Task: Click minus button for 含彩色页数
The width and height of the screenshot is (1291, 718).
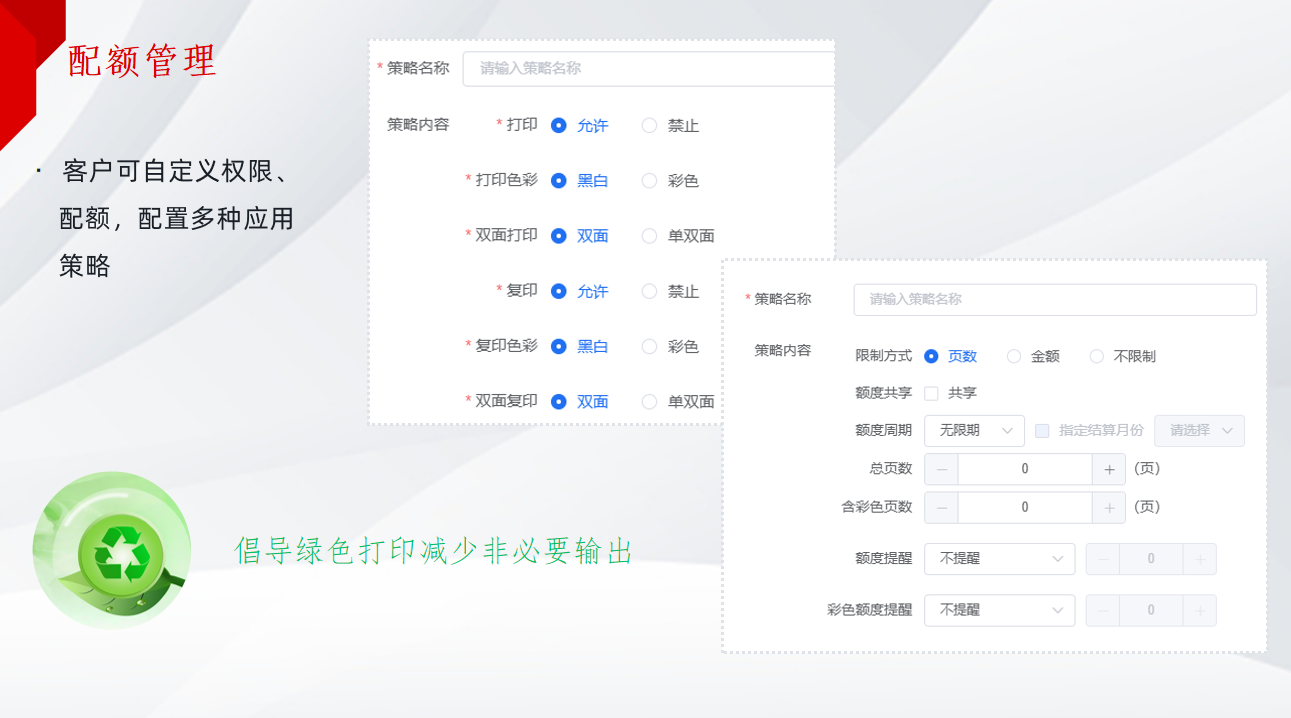Action: tap(941, 508)
